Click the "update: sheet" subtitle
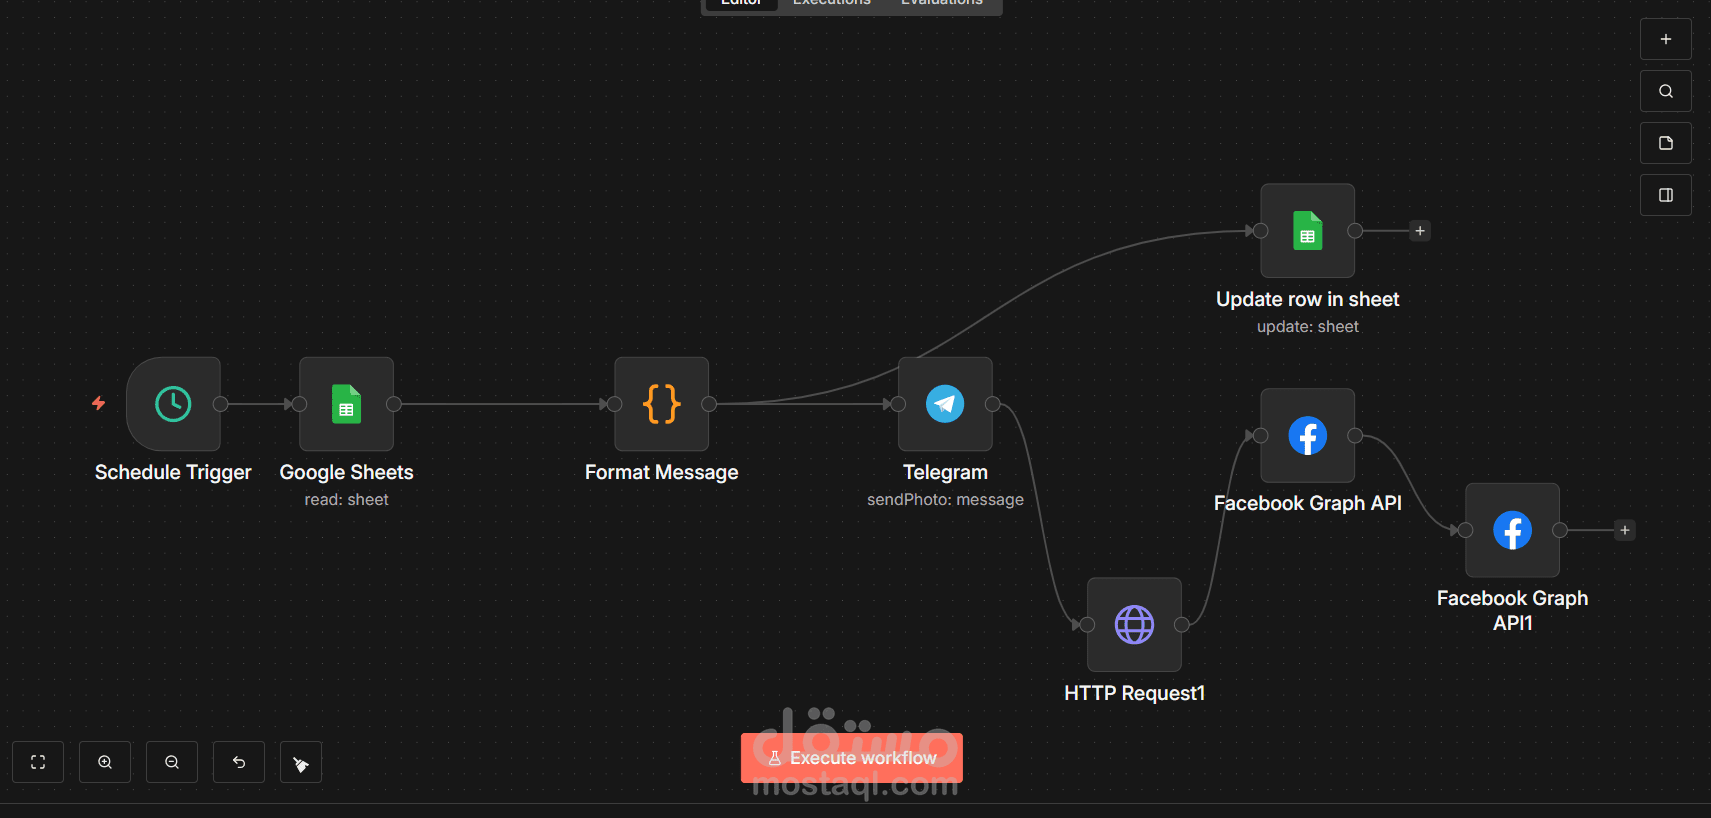Viewport: 1711px width, 818px height. click(x=1307, y=327)
